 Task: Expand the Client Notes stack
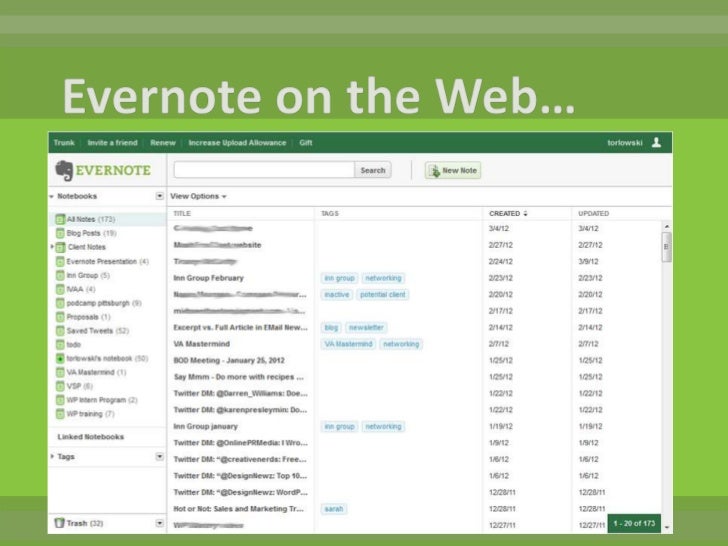tap(52, 247)
